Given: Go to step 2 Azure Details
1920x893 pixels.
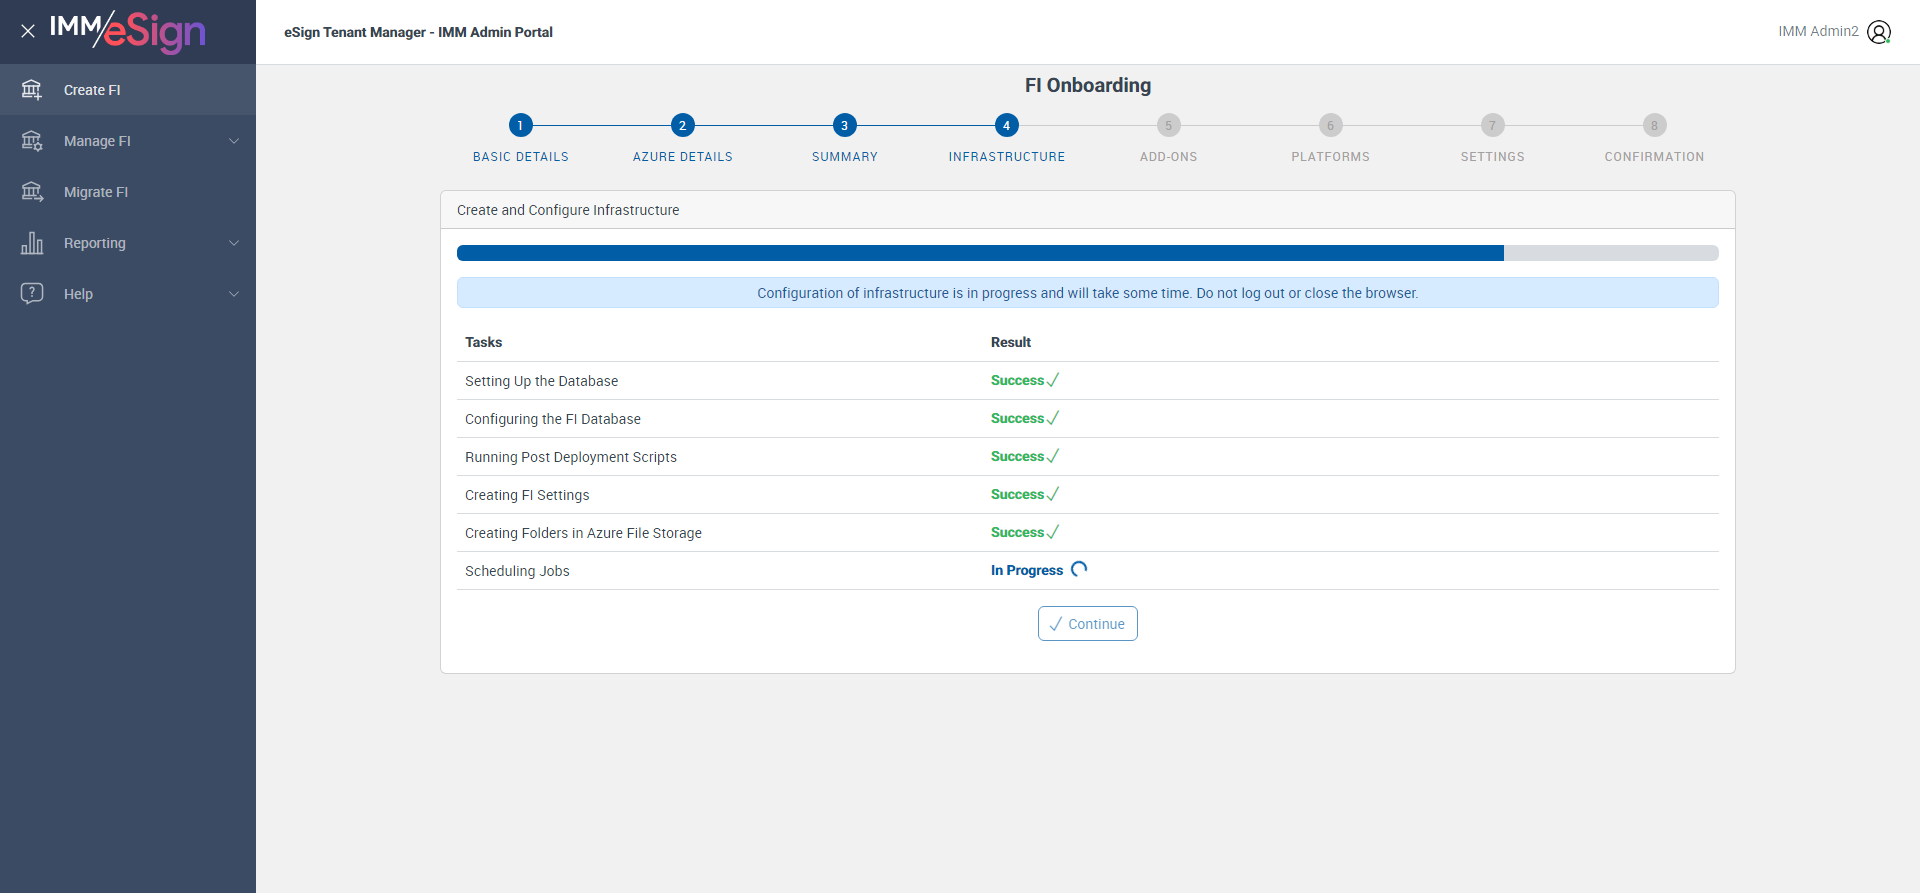Looking at the screenshot, I should [682, 125].
